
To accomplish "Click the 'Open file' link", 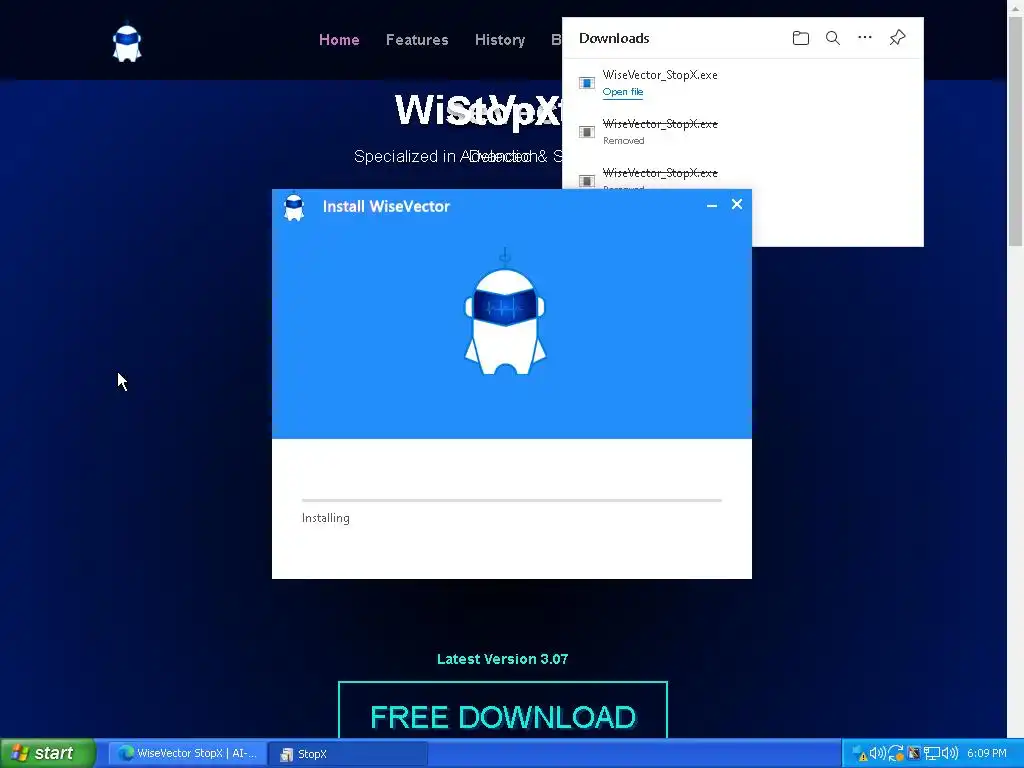I will click(622, 92).
